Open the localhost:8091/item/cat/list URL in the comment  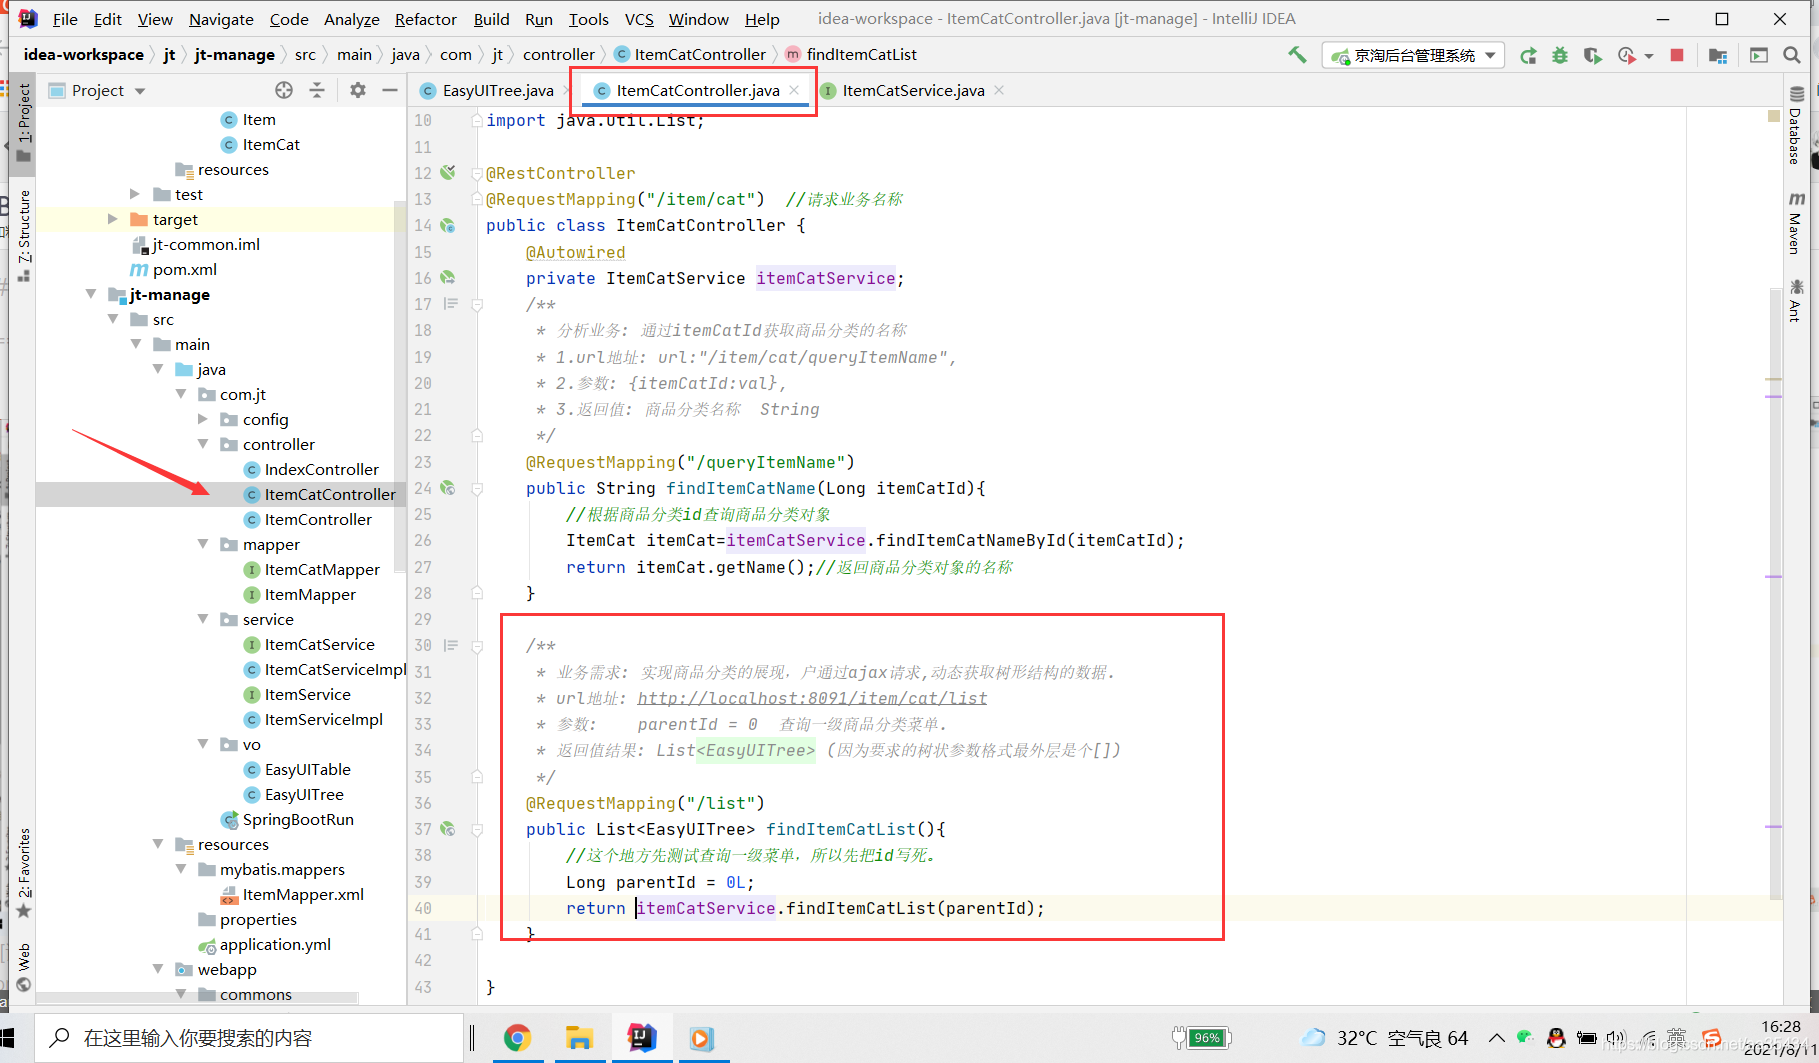click(x=812, y=698)
